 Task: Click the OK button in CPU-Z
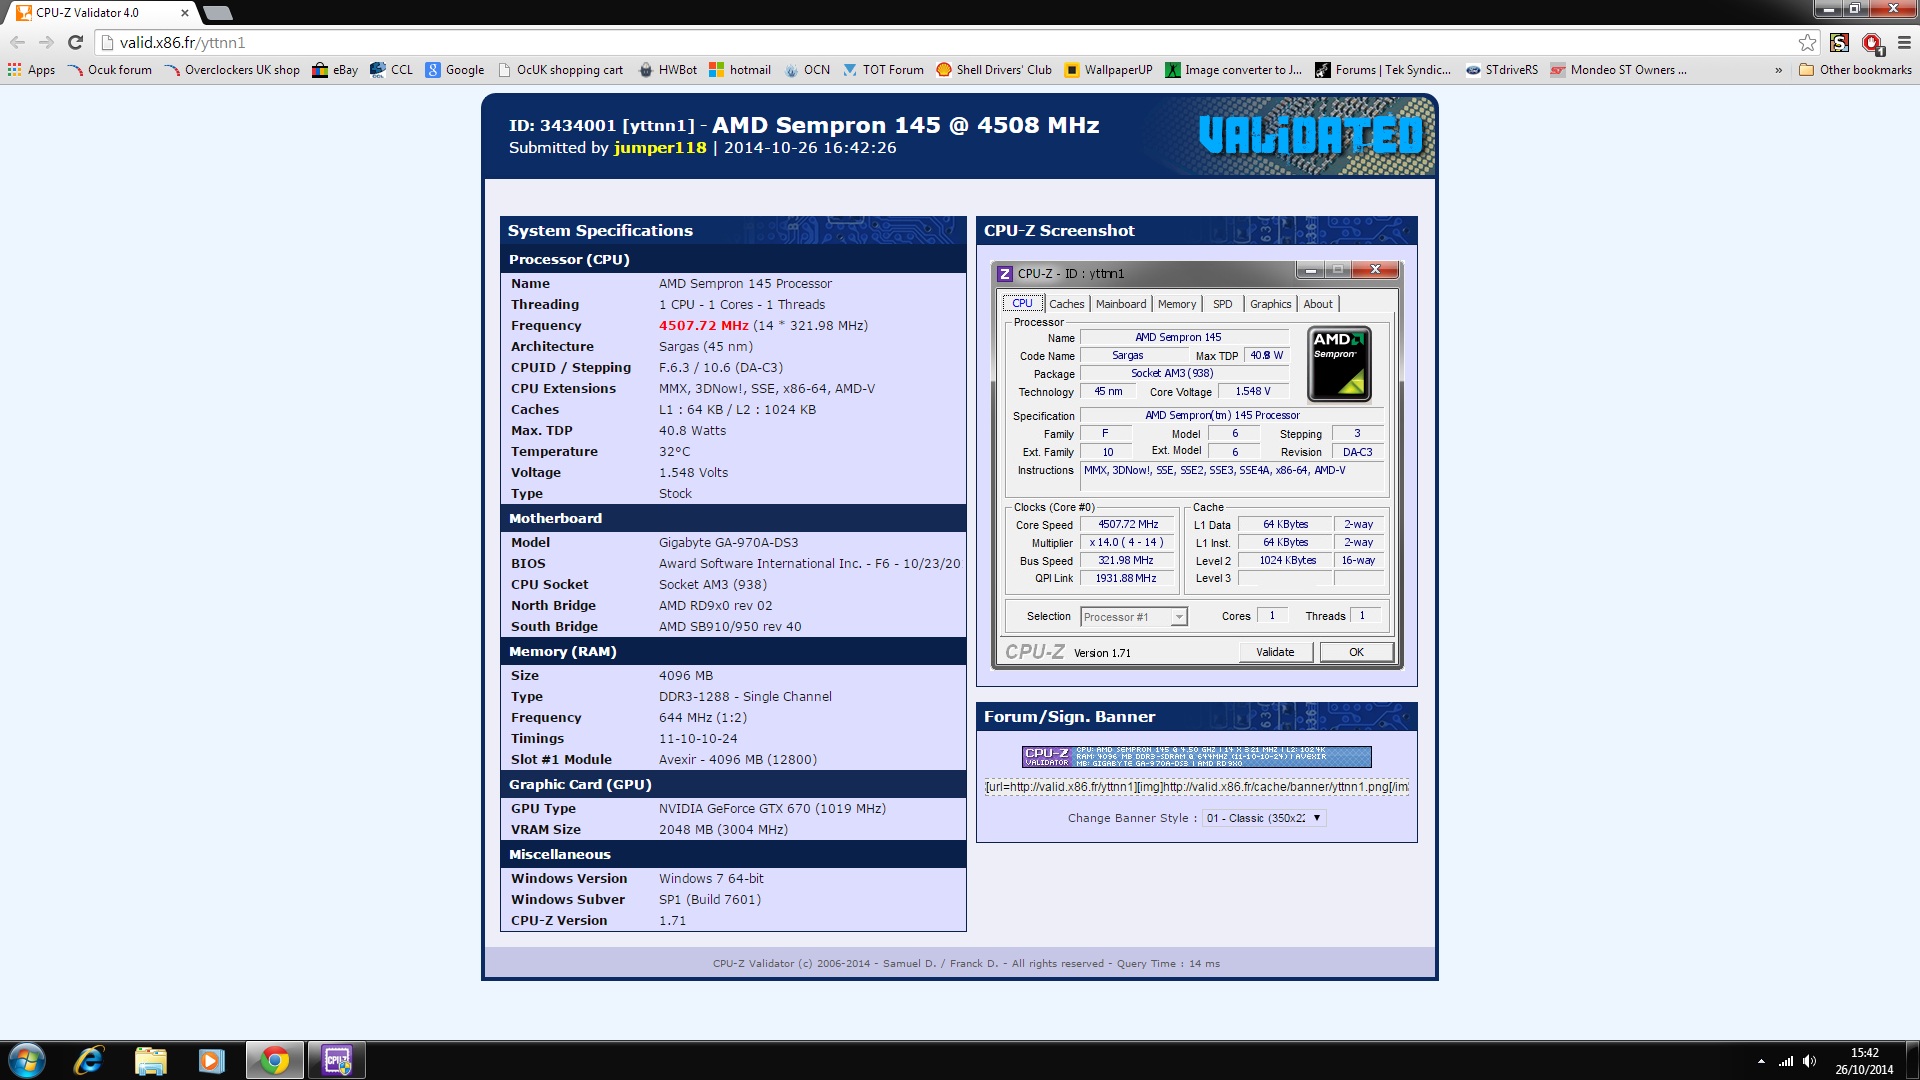coord(1356,652)
